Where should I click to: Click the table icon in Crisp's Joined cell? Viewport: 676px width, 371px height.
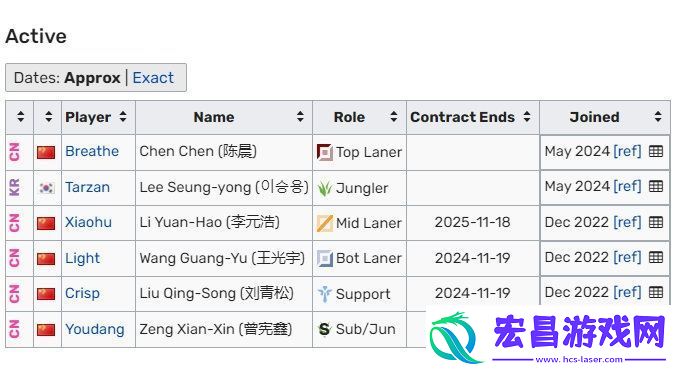(656, 292)
